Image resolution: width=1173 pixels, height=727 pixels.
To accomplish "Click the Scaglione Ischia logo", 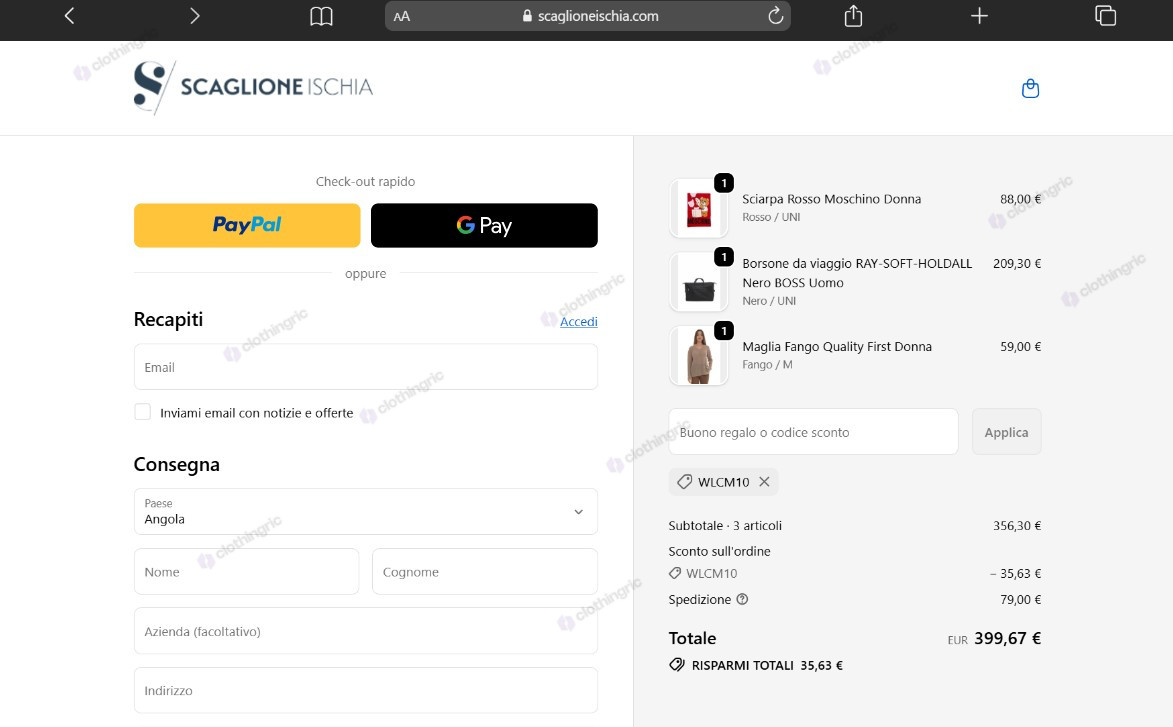I will [x=253, y=88].
